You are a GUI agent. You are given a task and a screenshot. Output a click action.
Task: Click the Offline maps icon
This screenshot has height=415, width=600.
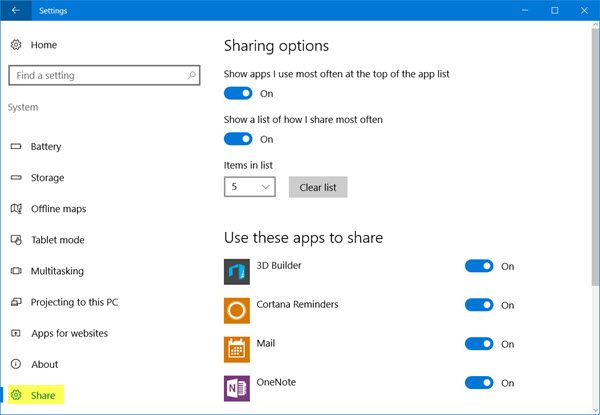16,209
